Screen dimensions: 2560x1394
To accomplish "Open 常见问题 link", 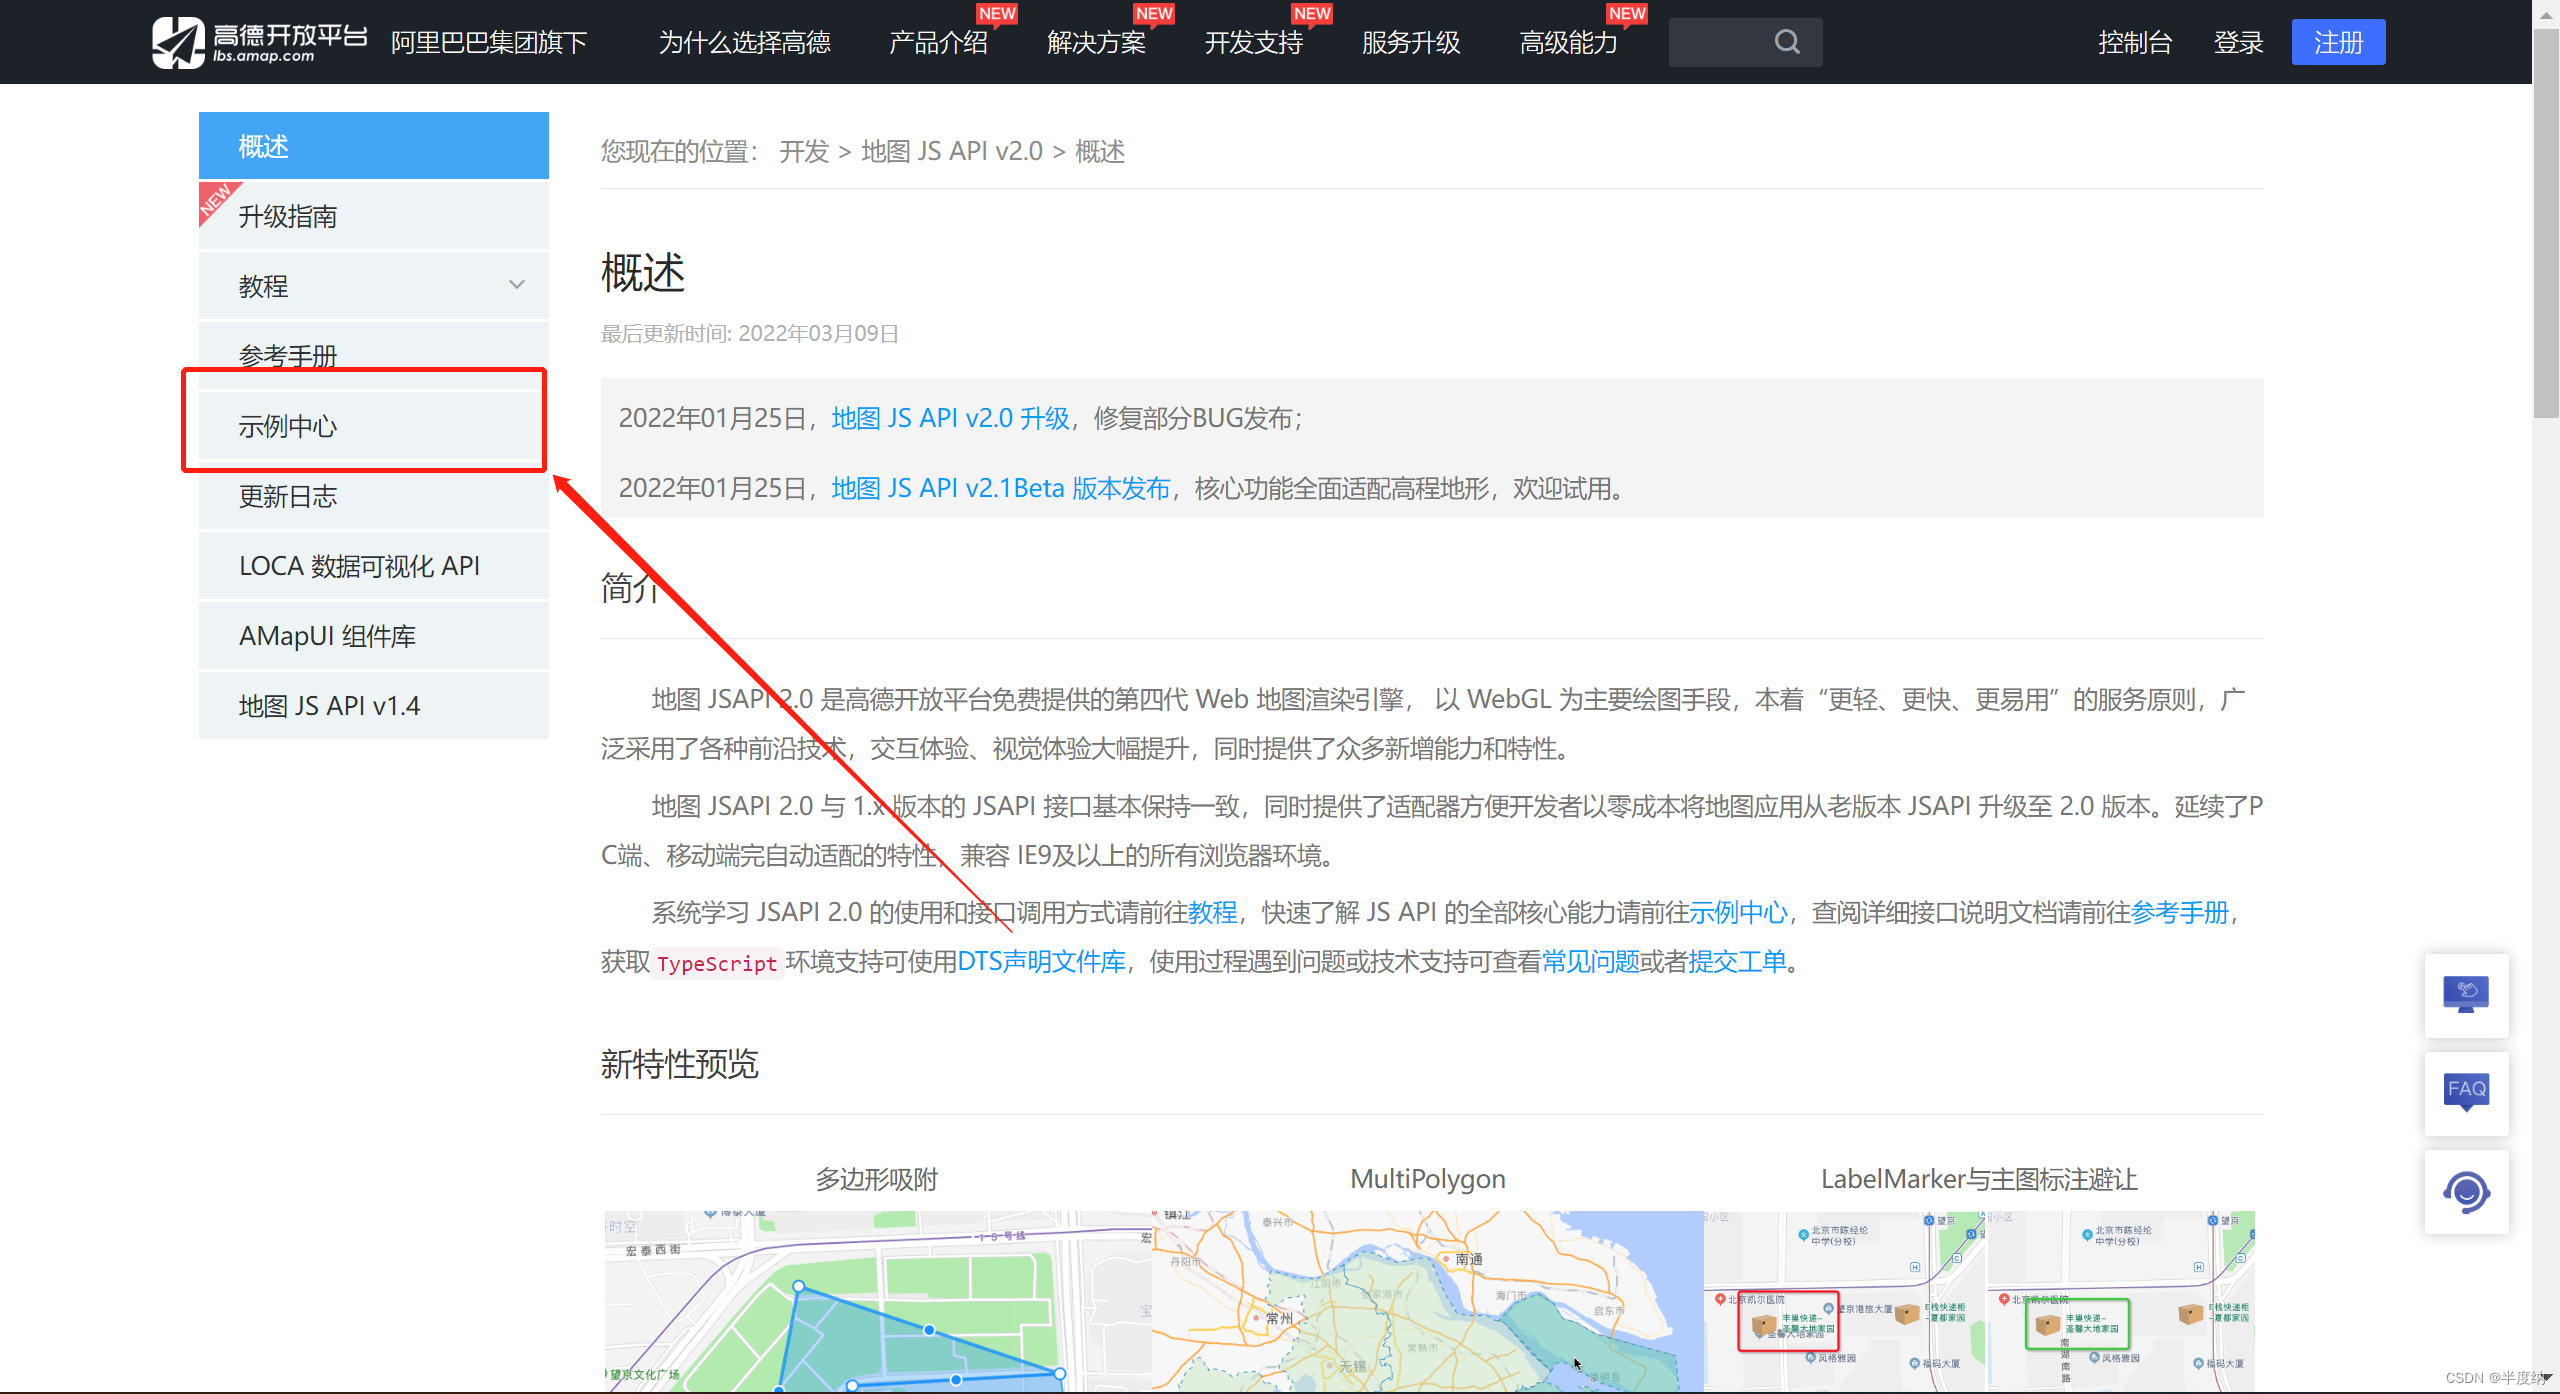I will (1590, 961).
